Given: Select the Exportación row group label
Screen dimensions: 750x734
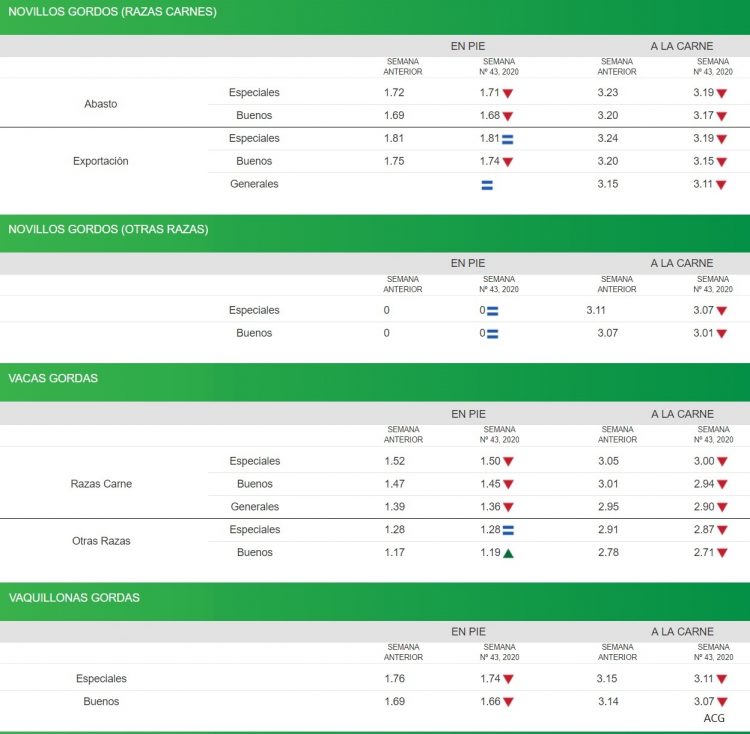Looking at the screenshot, I should click(101, 161).
